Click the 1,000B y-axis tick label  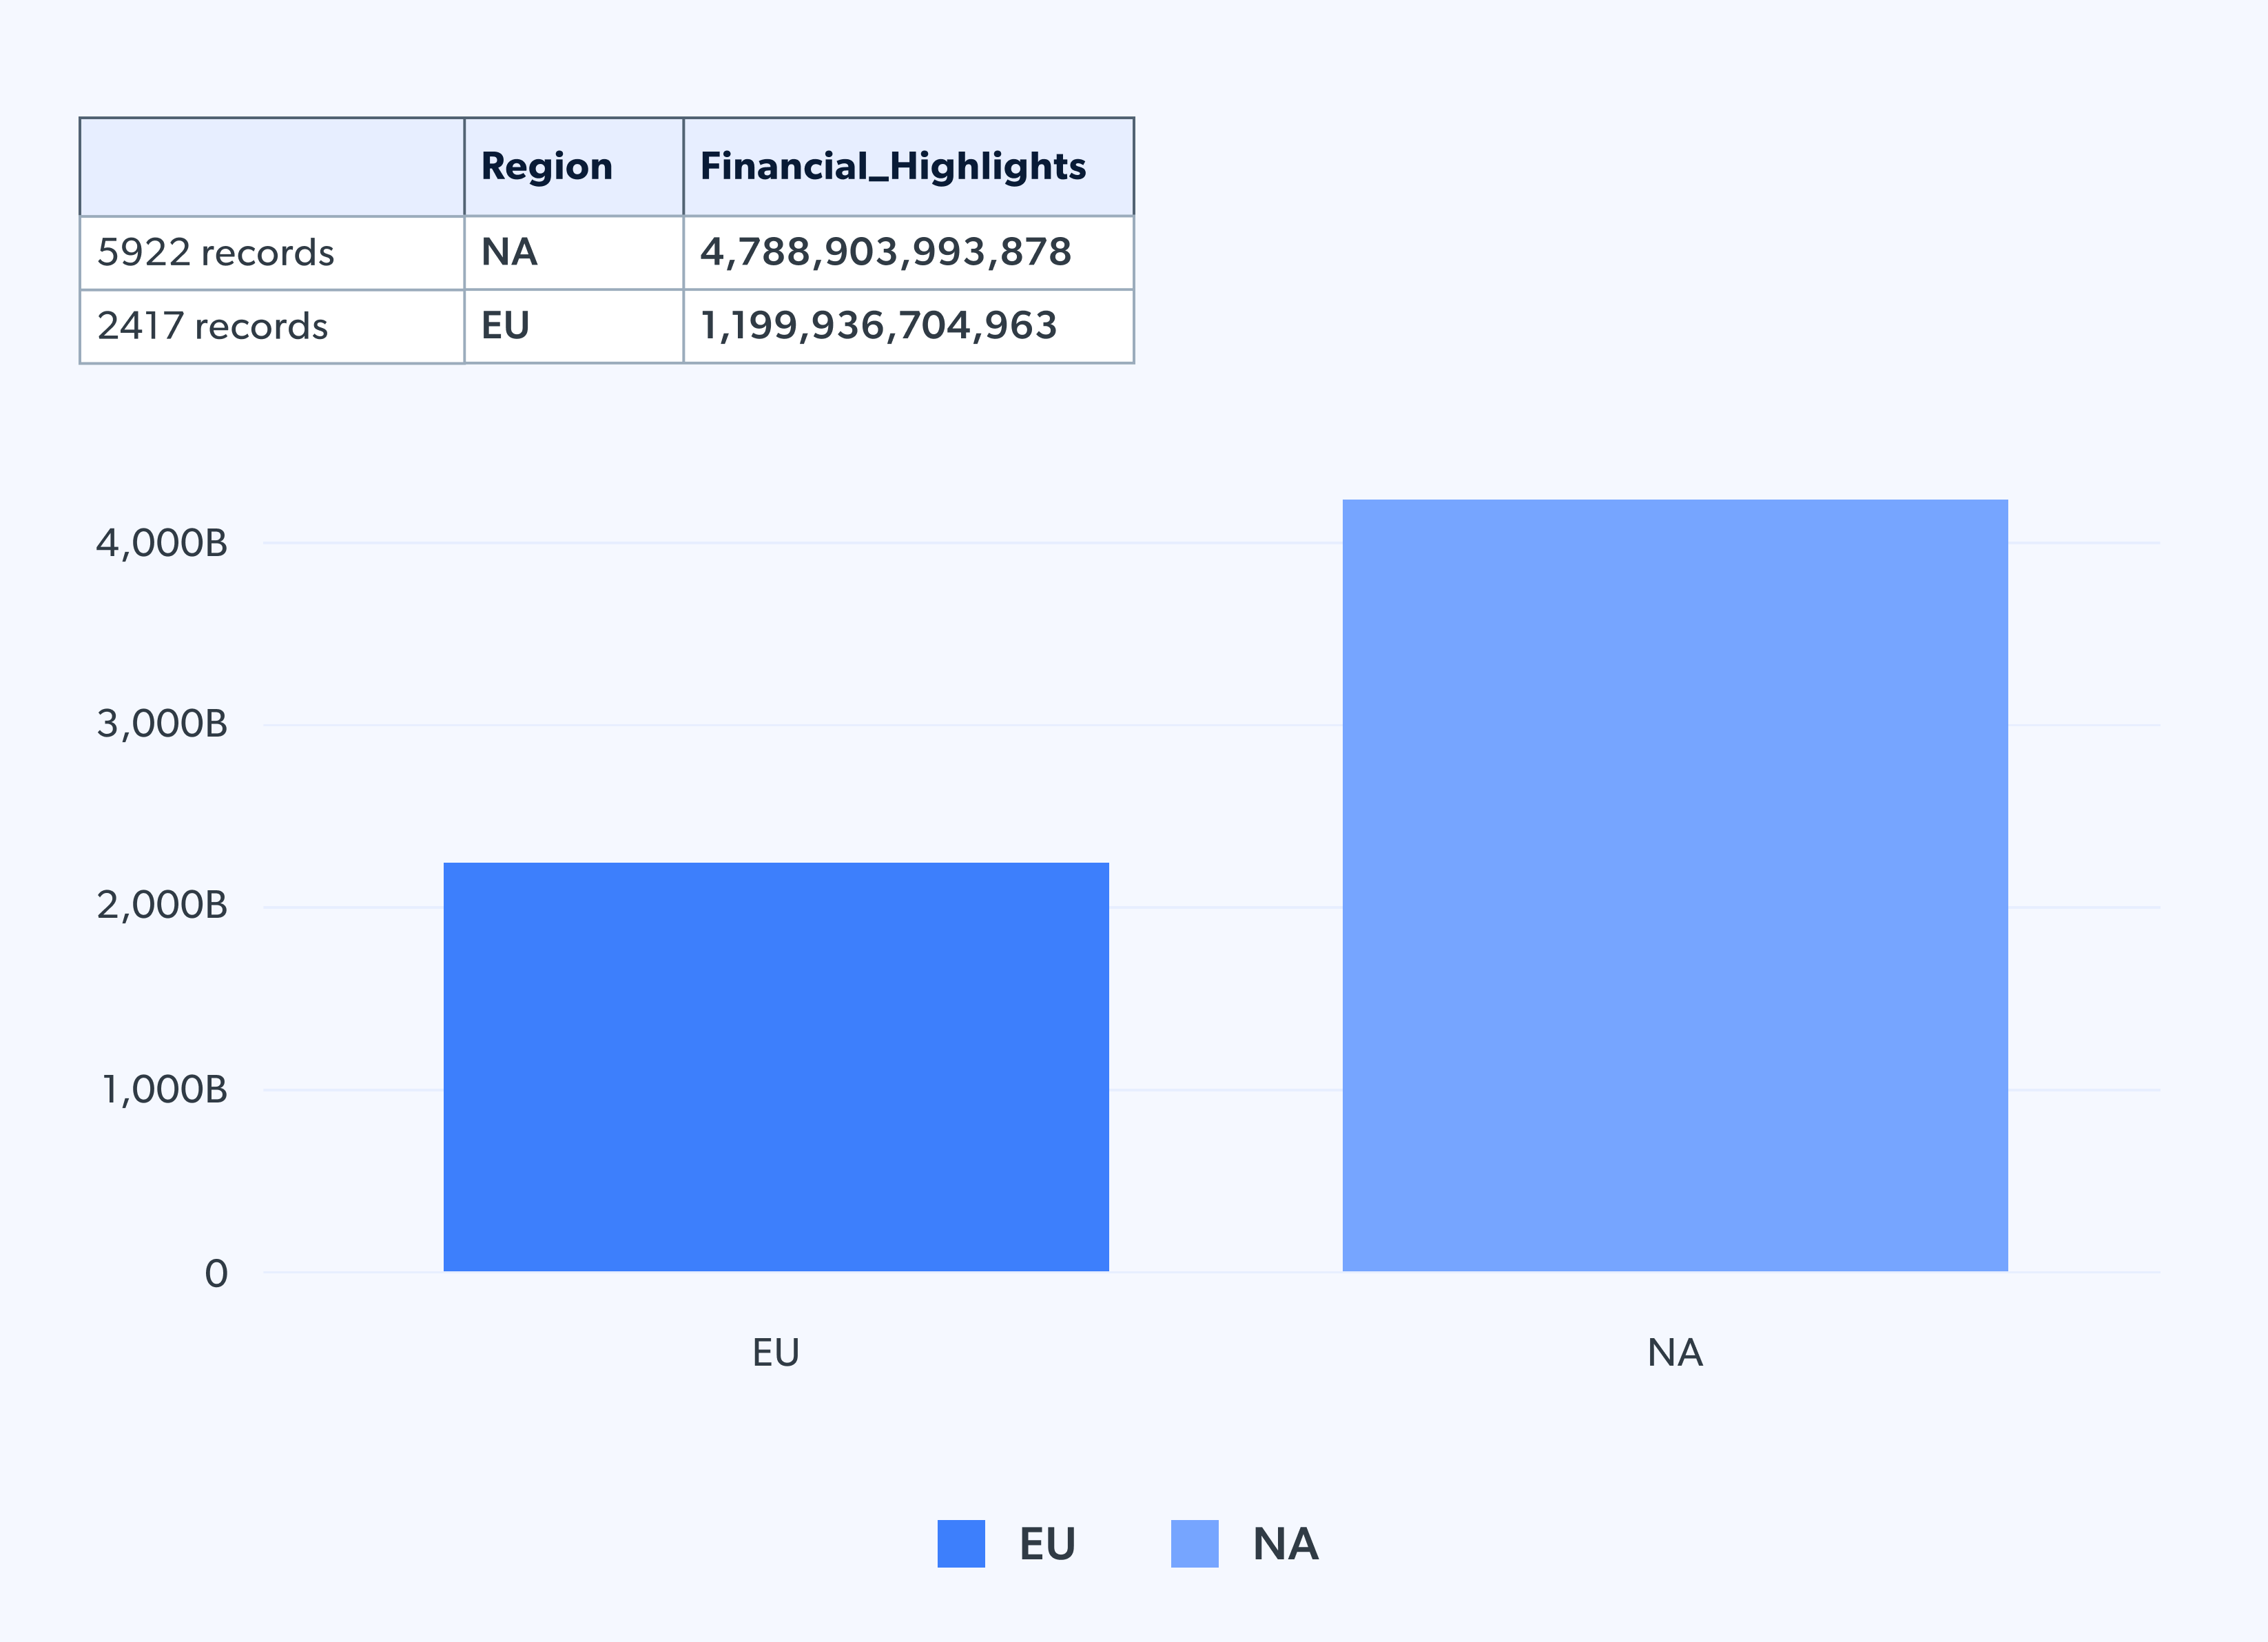click(x=165, y=1089)
